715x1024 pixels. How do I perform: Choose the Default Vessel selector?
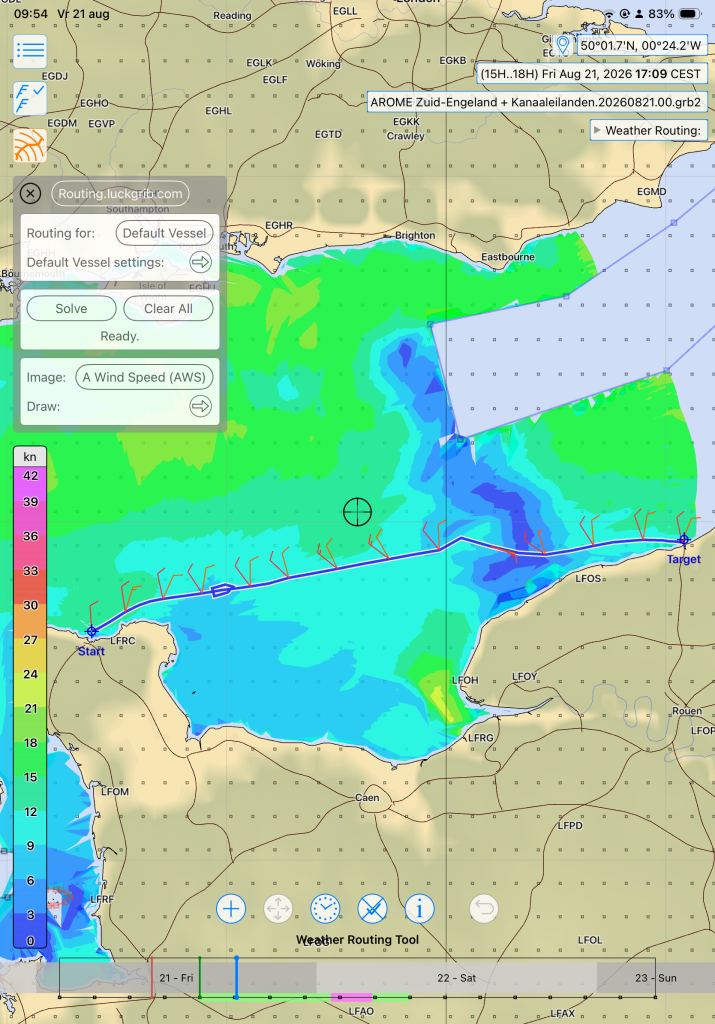[x=165, y=233]
